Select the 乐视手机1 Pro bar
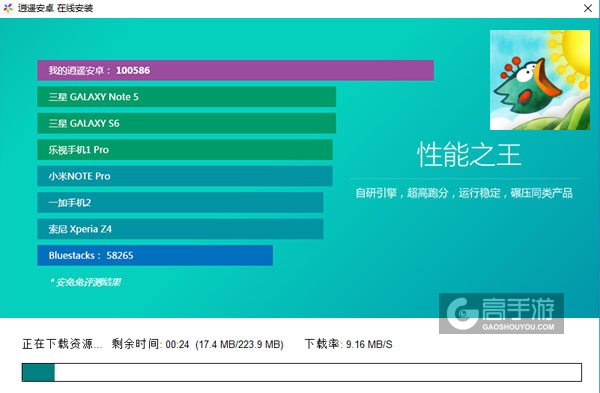The height and width of the screenshot is (393, 600). 185,150
